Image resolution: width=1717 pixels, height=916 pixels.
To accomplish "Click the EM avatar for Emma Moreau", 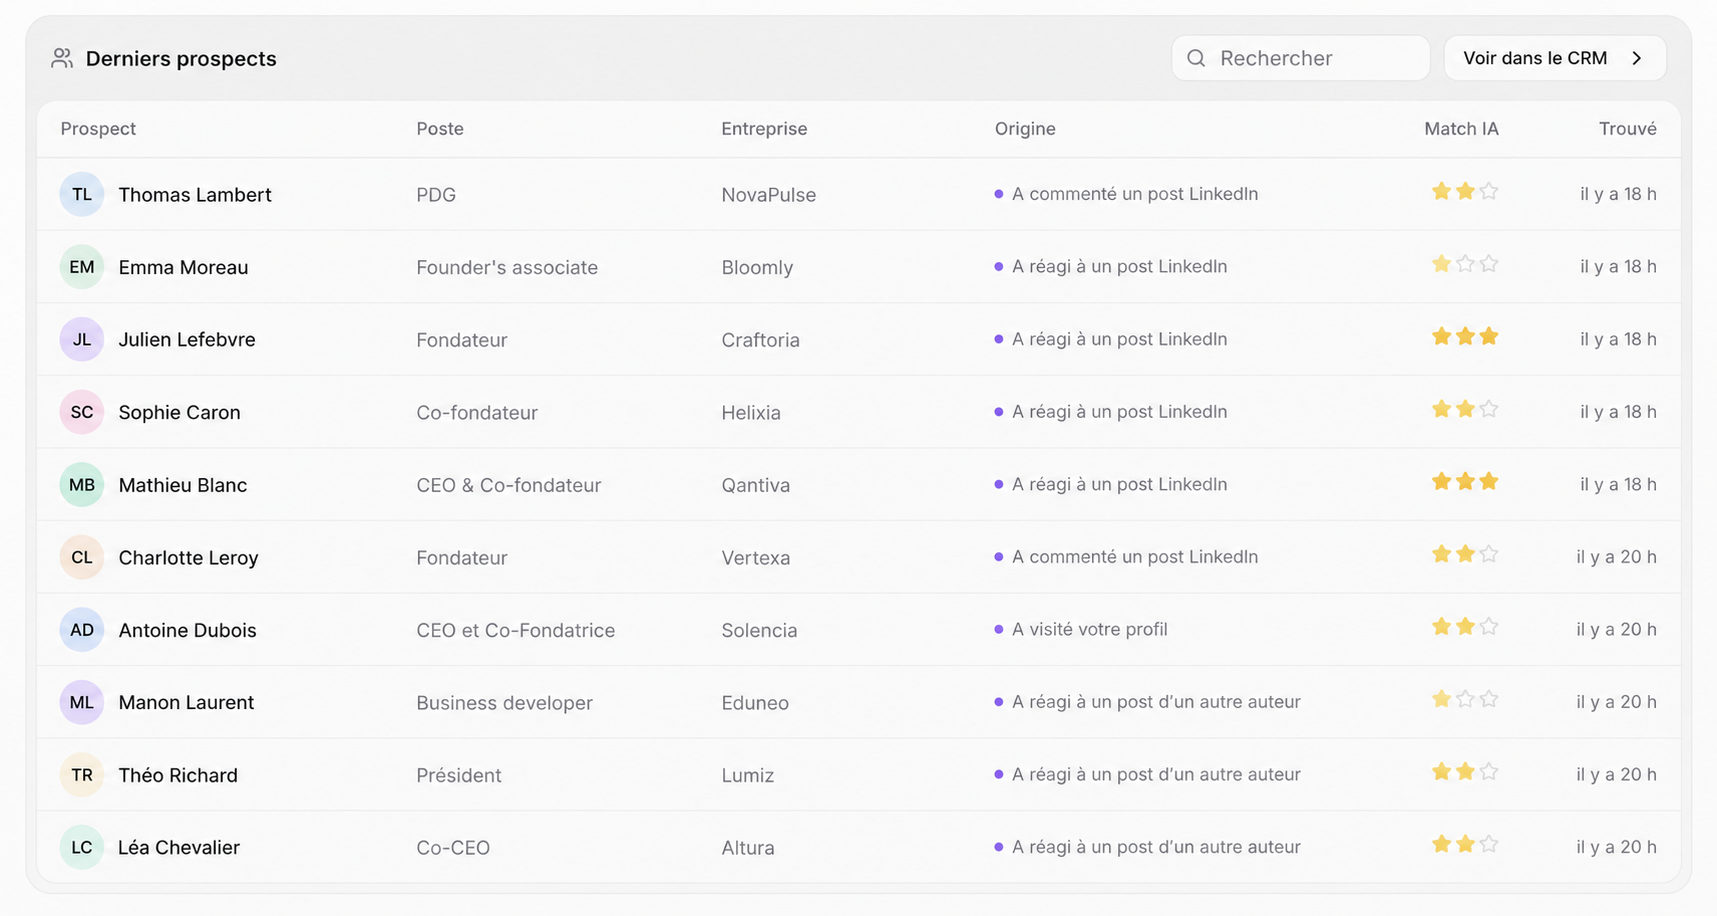I will coord(82,267).
